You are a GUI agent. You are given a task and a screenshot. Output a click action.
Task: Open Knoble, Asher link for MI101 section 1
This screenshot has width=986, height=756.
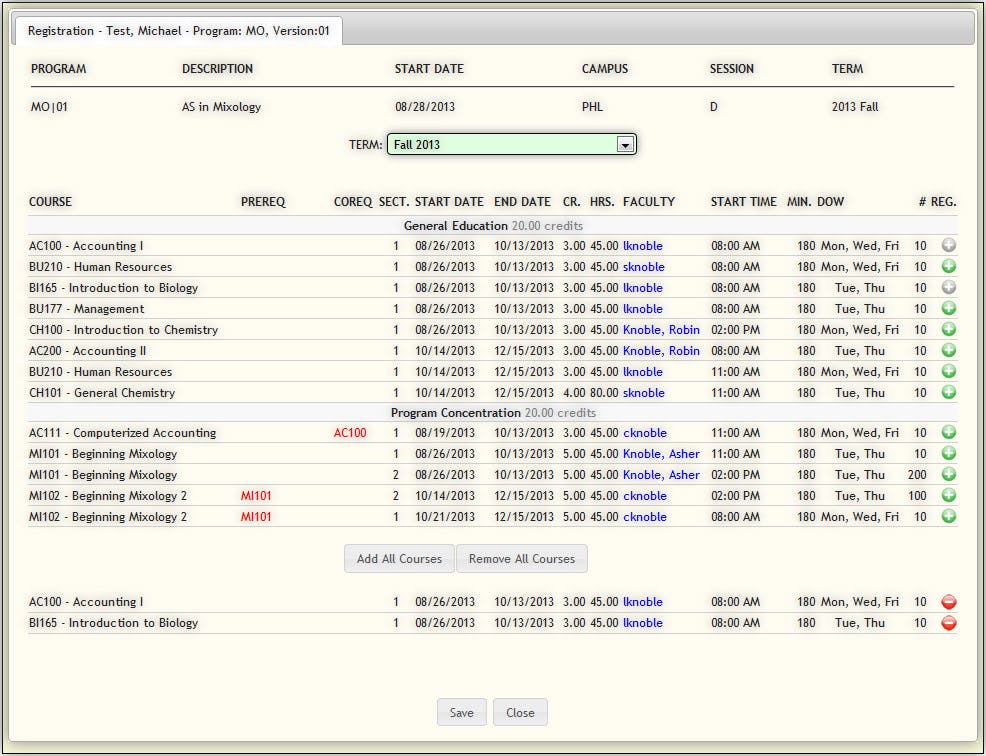tap(662, 453)
